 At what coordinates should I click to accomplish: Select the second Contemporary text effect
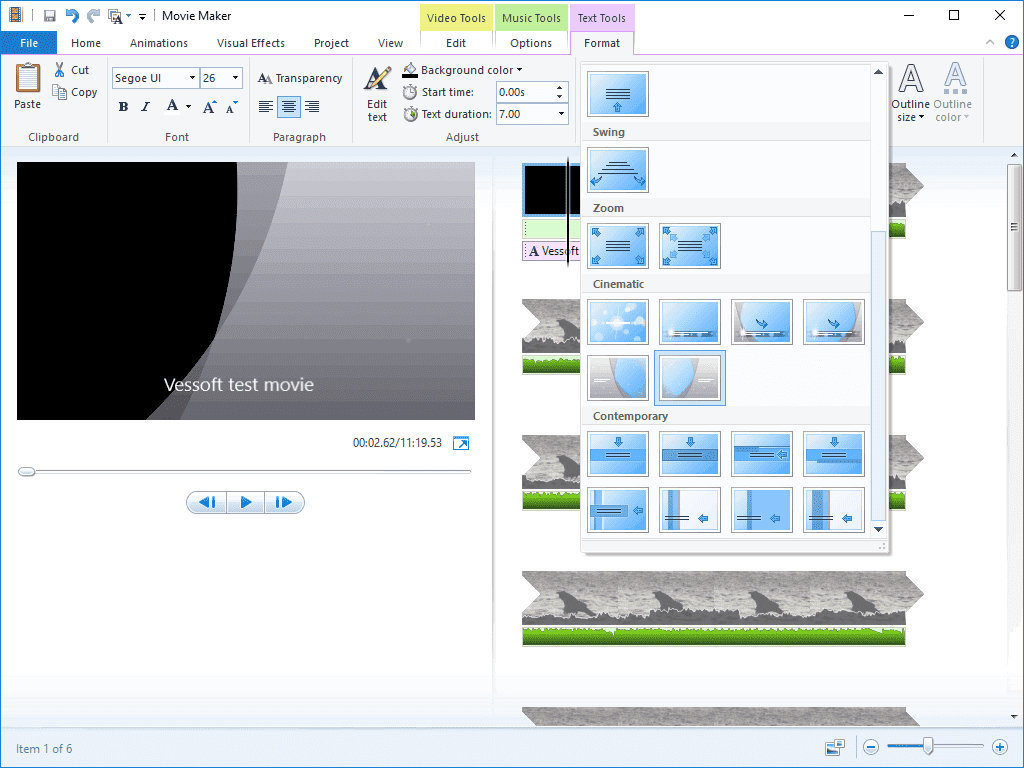tap(690, 454)
